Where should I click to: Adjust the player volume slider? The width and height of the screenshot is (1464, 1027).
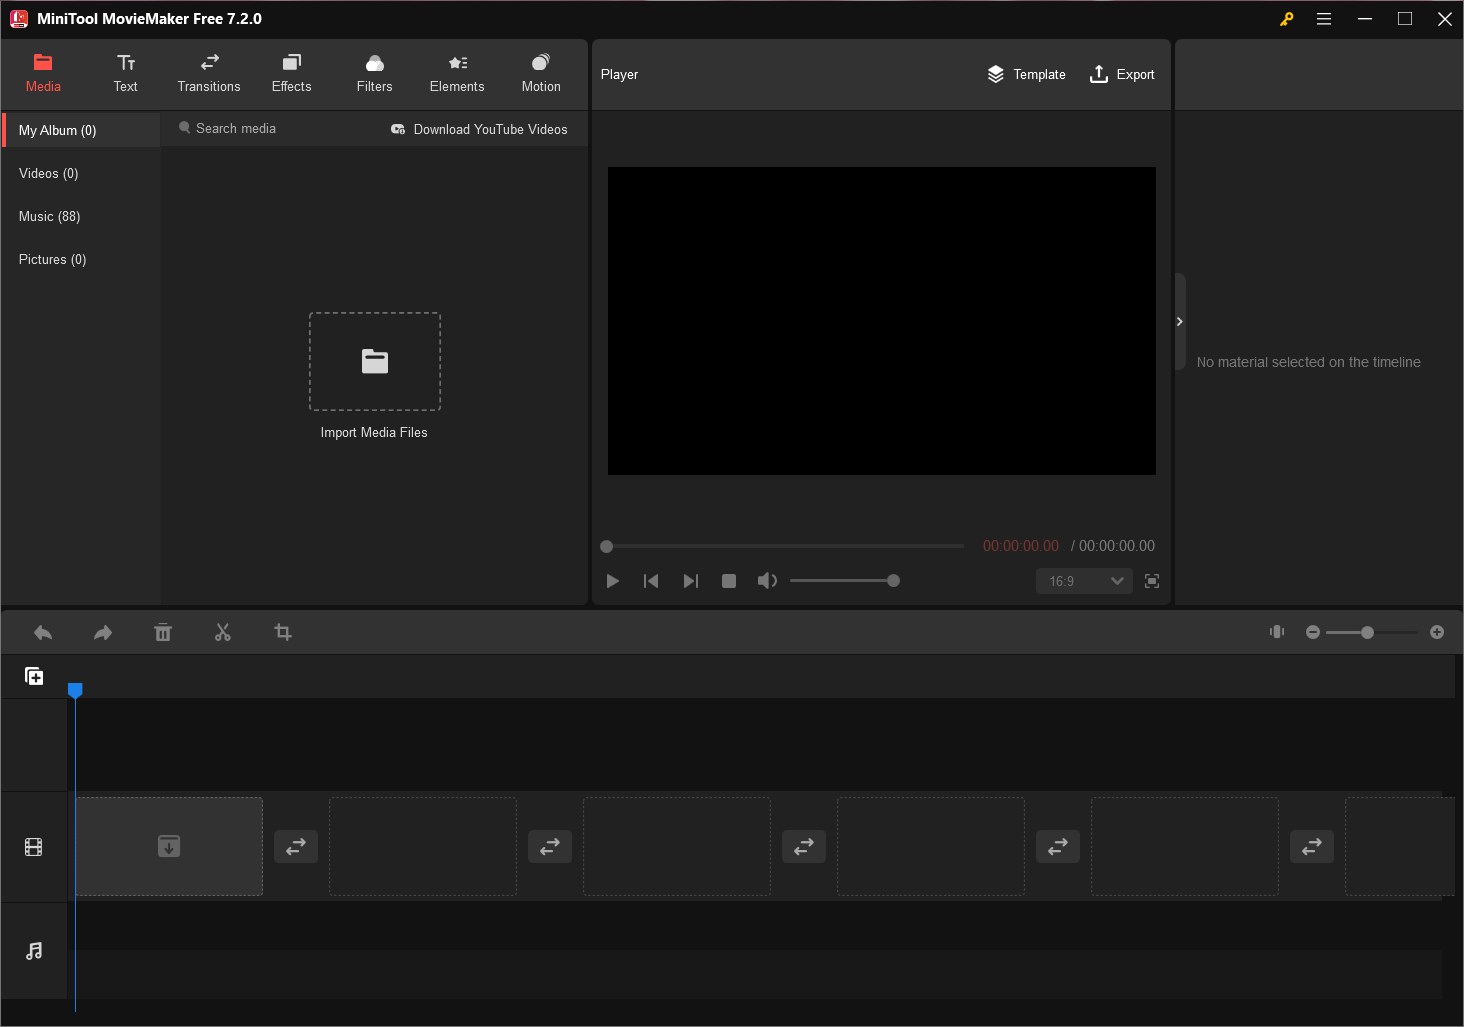[845, 581]
